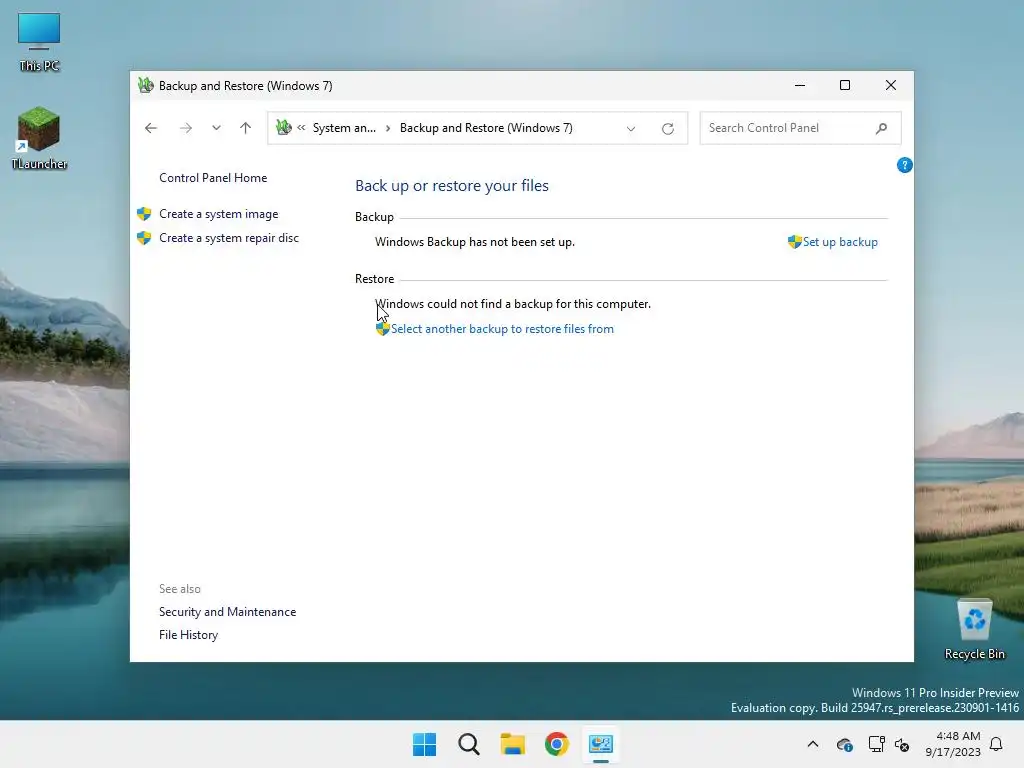Click System an... breadcrumb in address bar

pyautogui.click(x=344, y=128)
